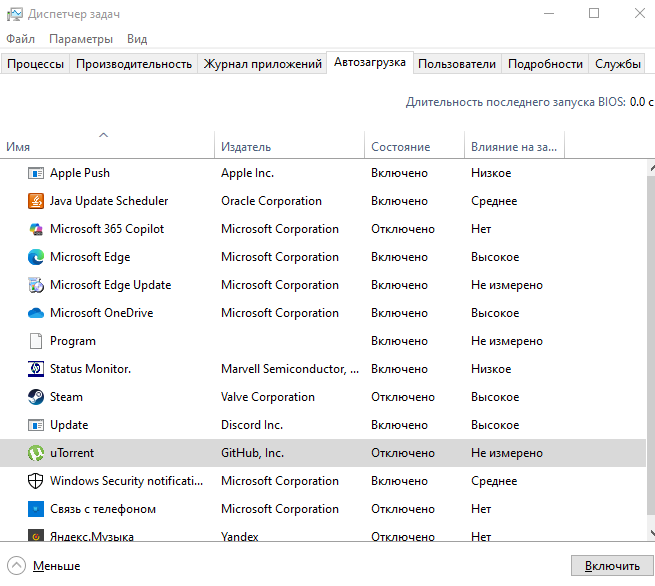Sort by Влияние на за... column header
Image resolution: width=655 pixels, height=586 pixels.
pos(514,145)
